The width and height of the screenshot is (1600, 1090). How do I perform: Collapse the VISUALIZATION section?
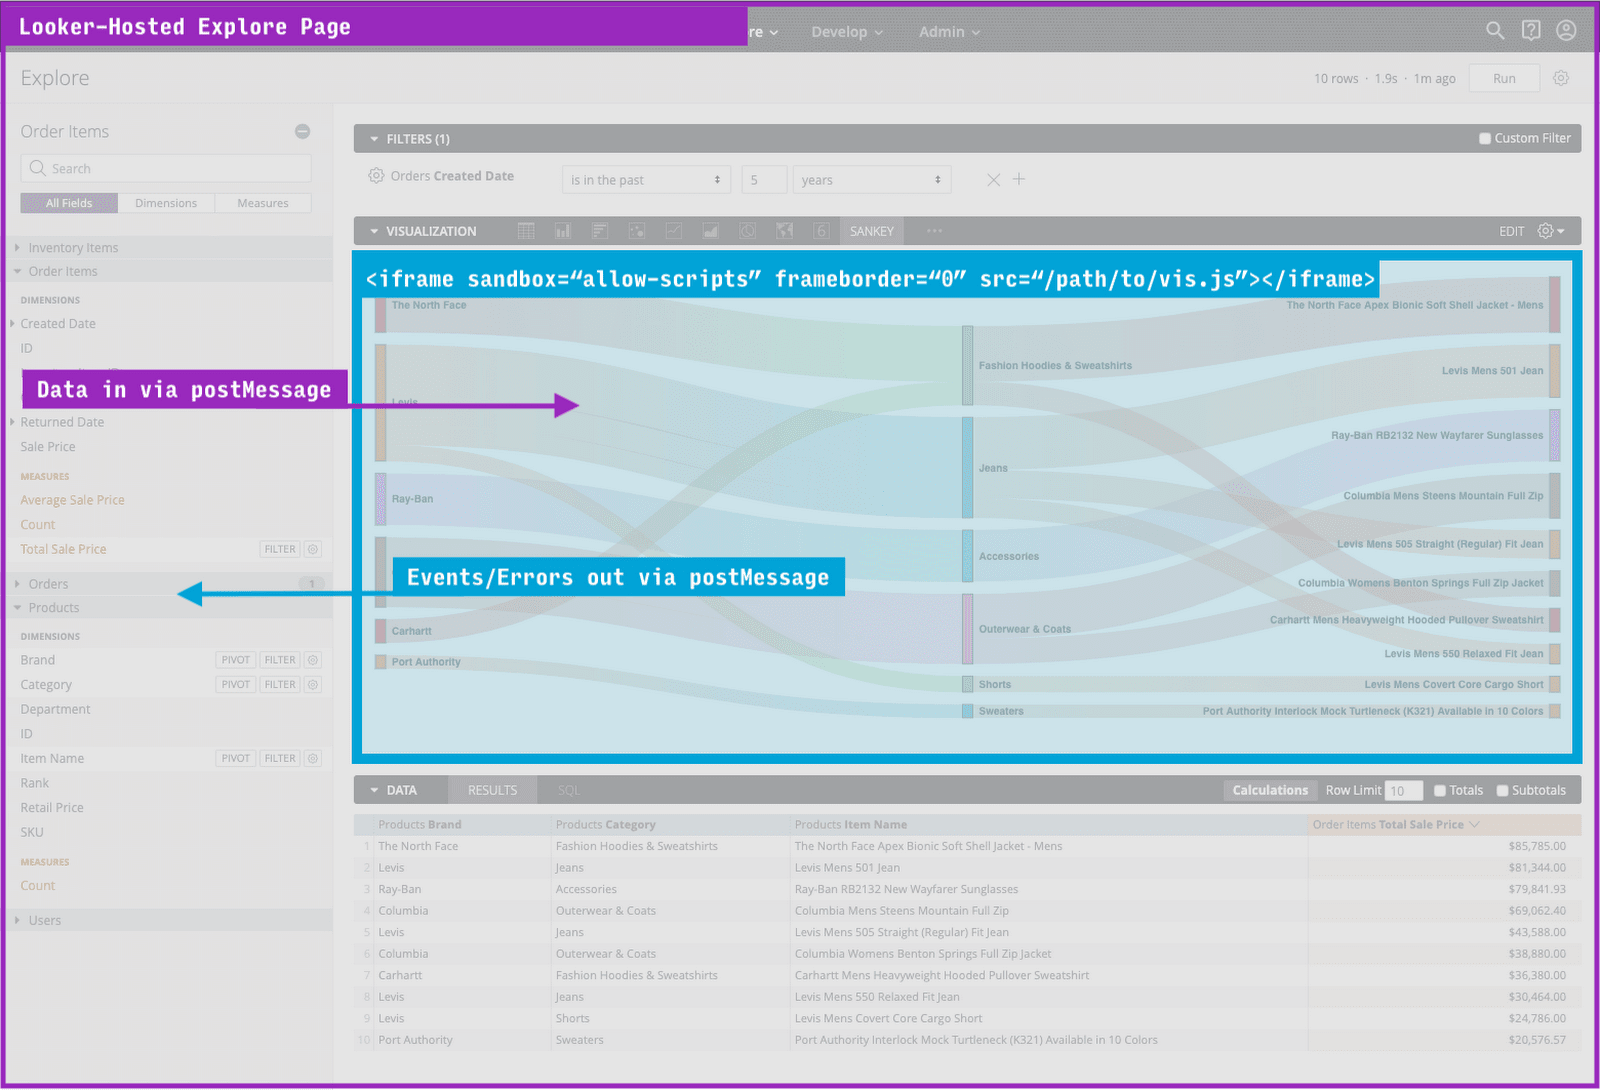[375, 231]
